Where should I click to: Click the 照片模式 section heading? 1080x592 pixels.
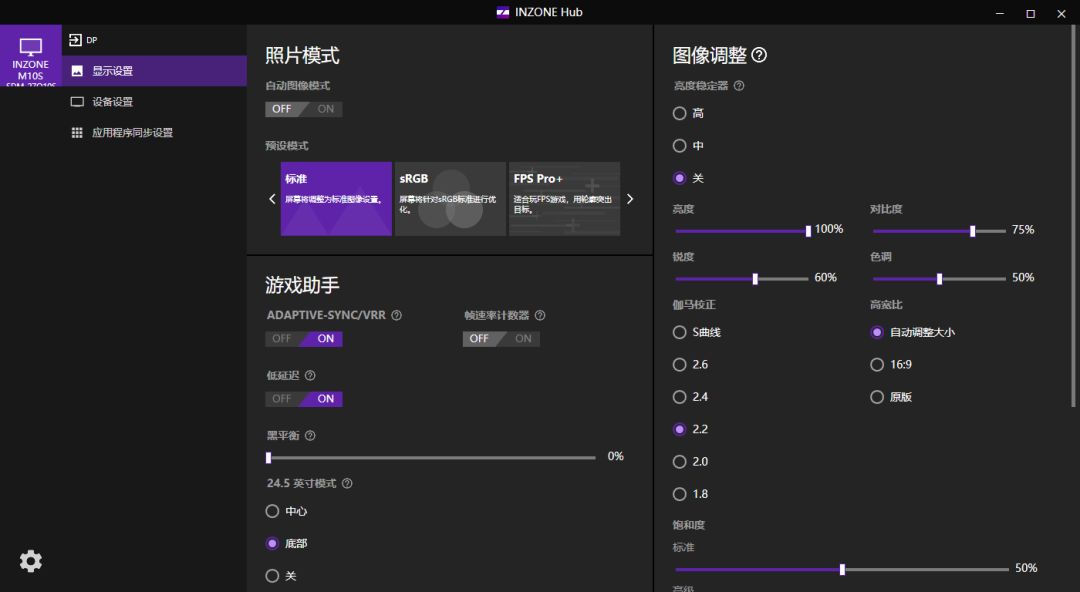point(302,56)
